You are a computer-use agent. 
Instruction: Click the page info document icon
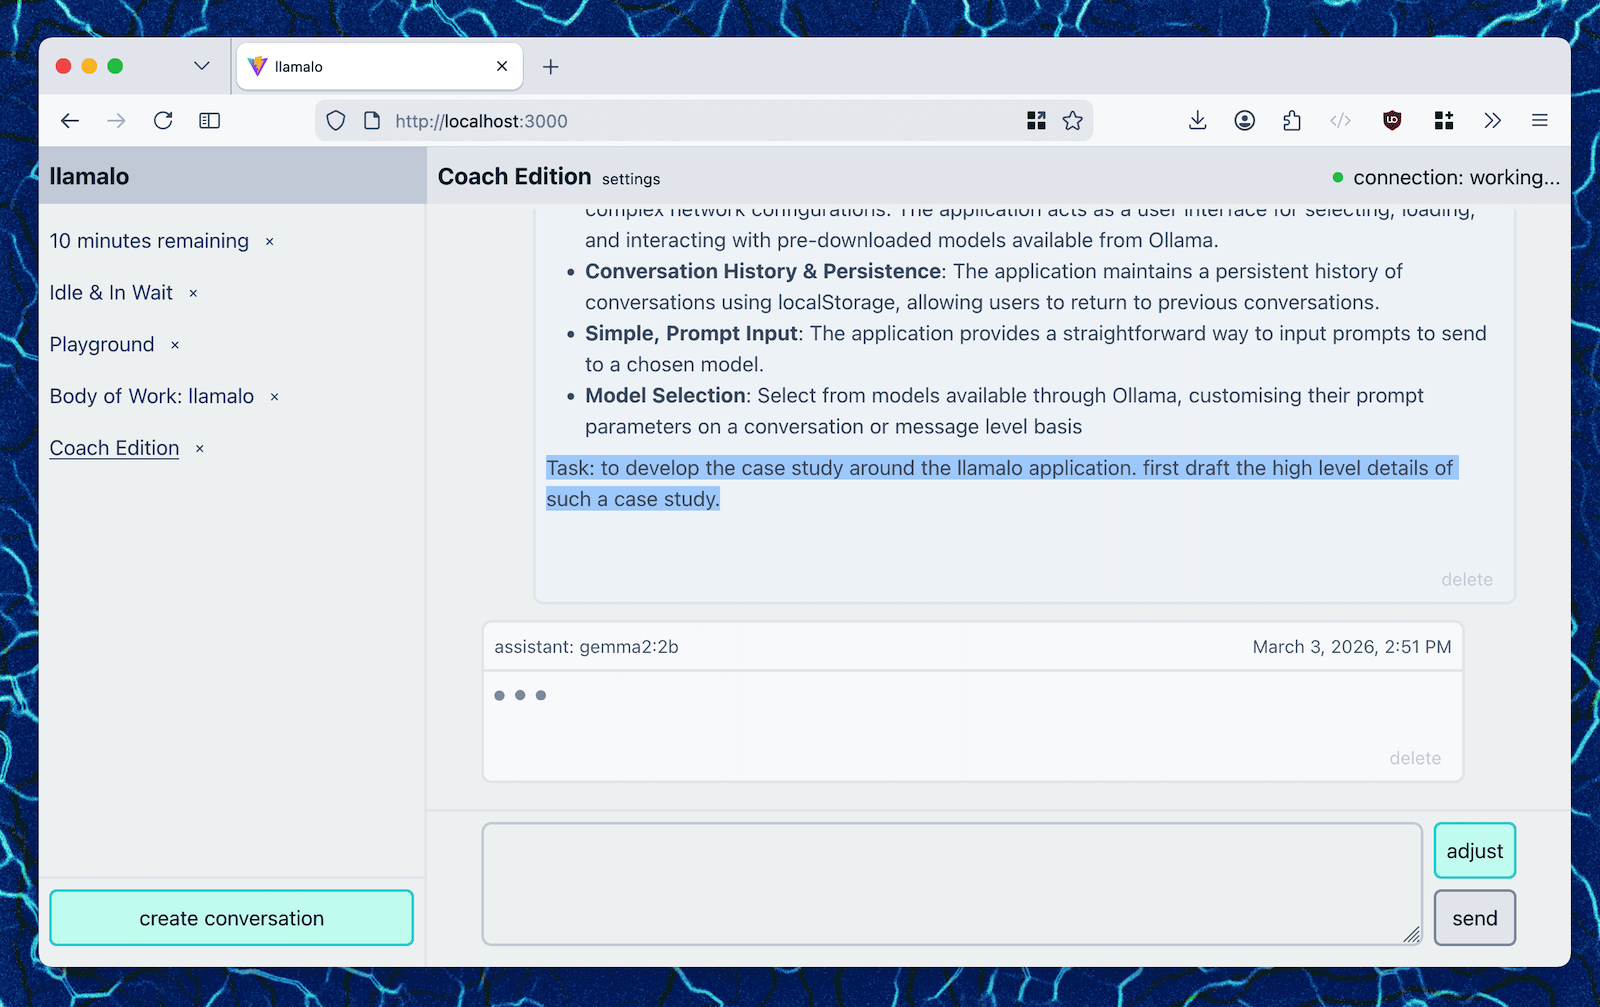click(371, 120)
